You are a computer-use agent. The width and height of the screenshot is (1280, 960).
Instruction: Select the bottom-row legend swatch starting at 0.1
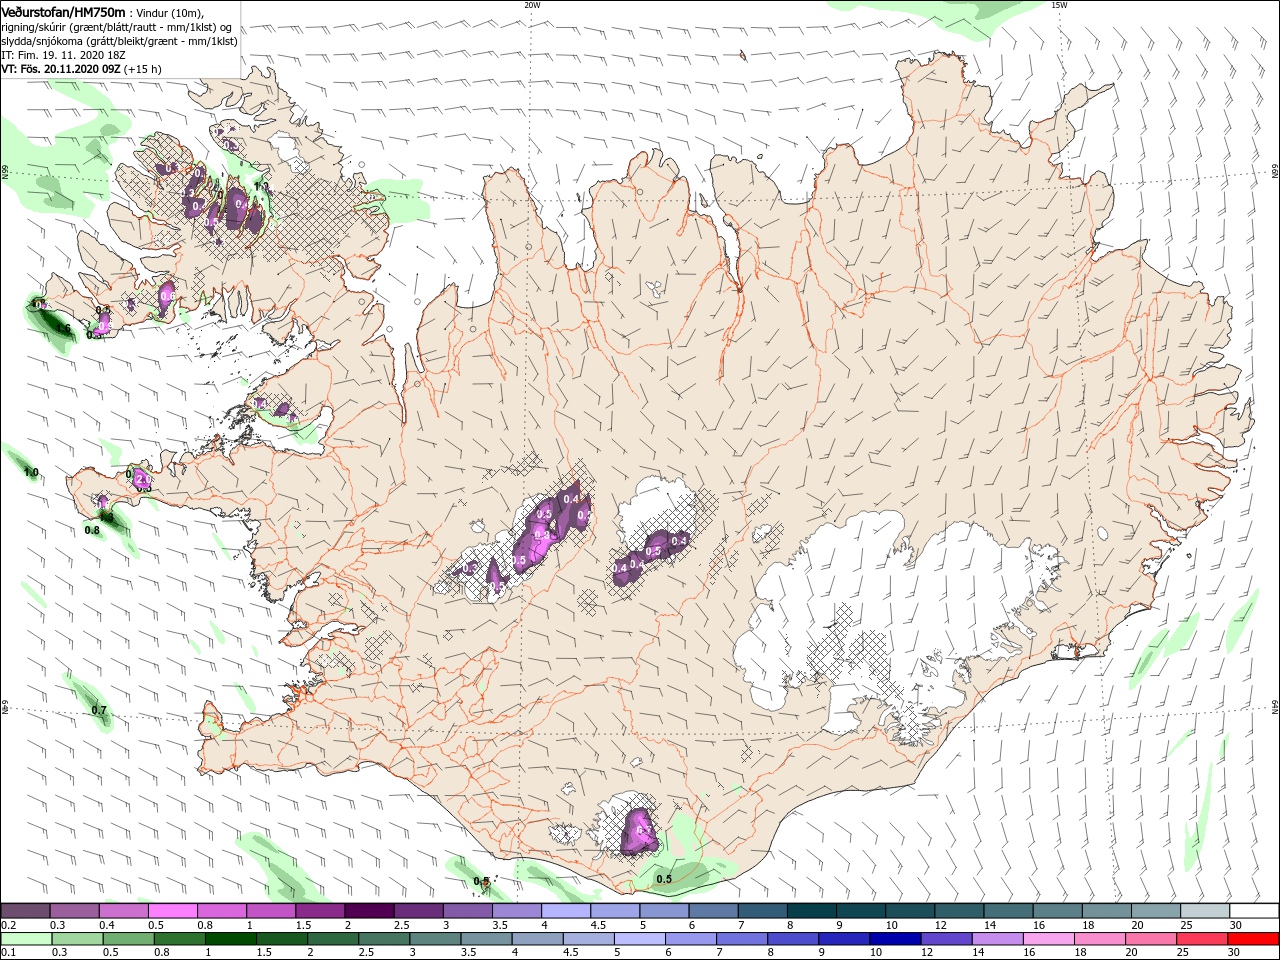pyautogui.click(x=27, y=939)
